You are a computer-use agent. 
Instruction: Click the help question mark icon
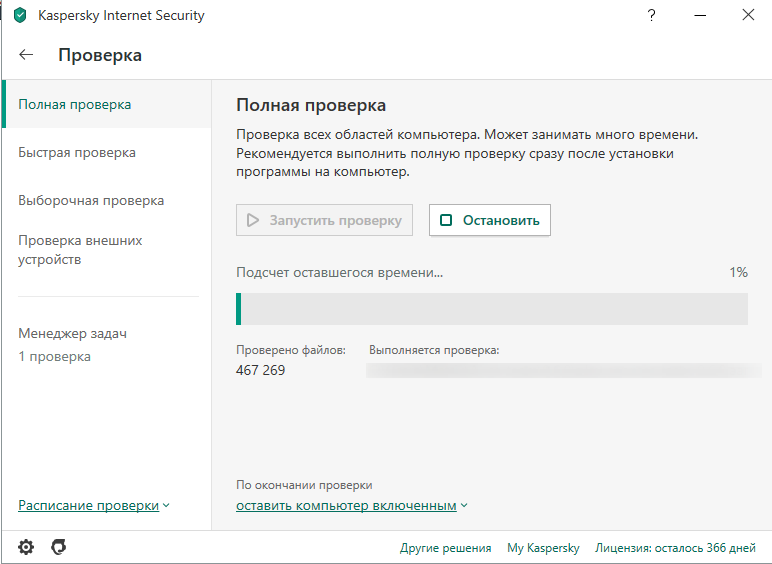(651, 15)
